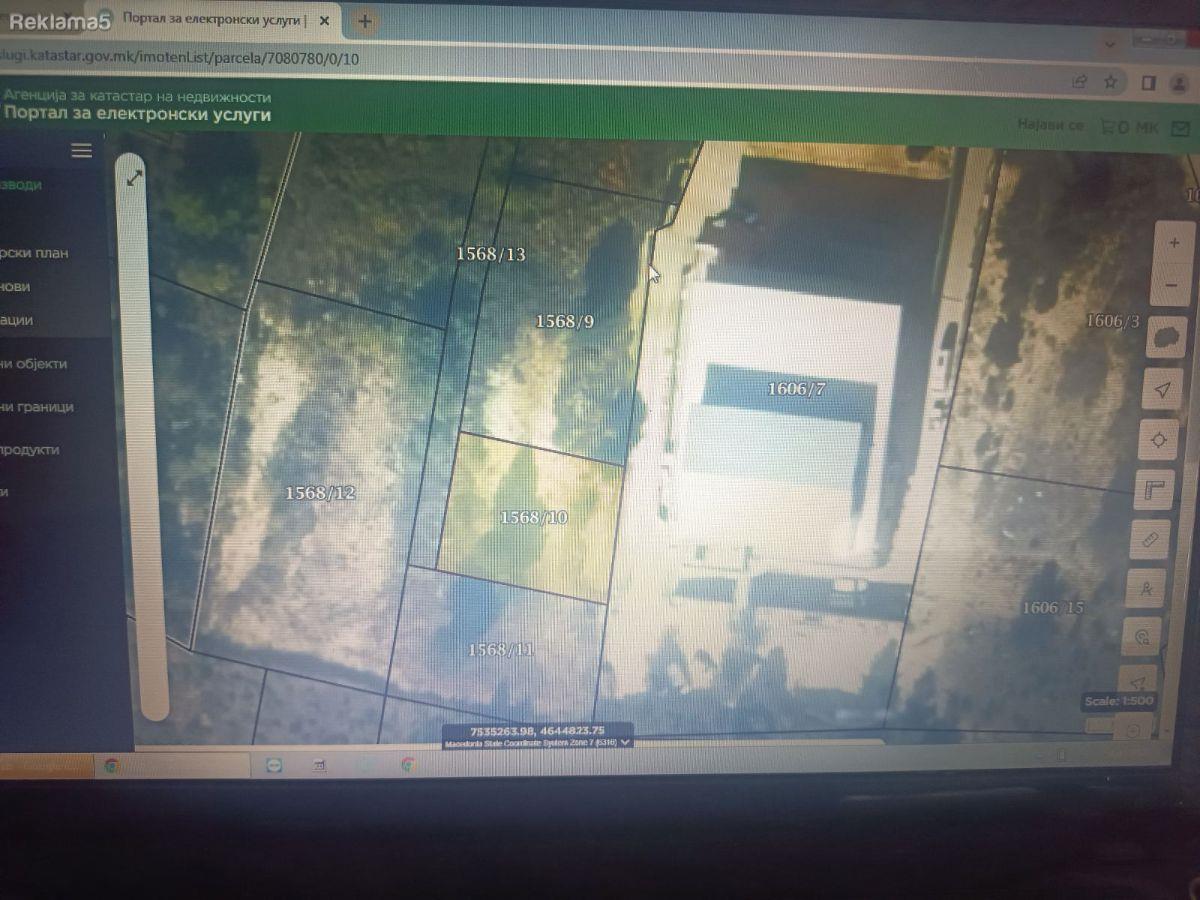This screenshot has width=1200, height=900.
Task: Expand map to fullscreen arrows icon
Action: coord(134,178)
